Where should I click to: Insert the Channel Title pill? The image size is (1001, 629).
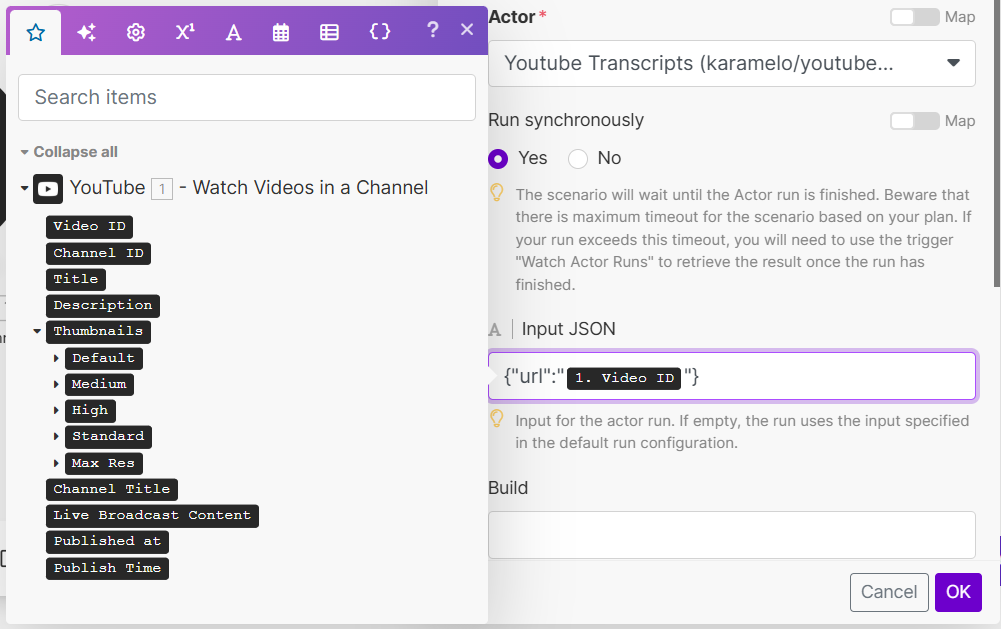point(112,489)
